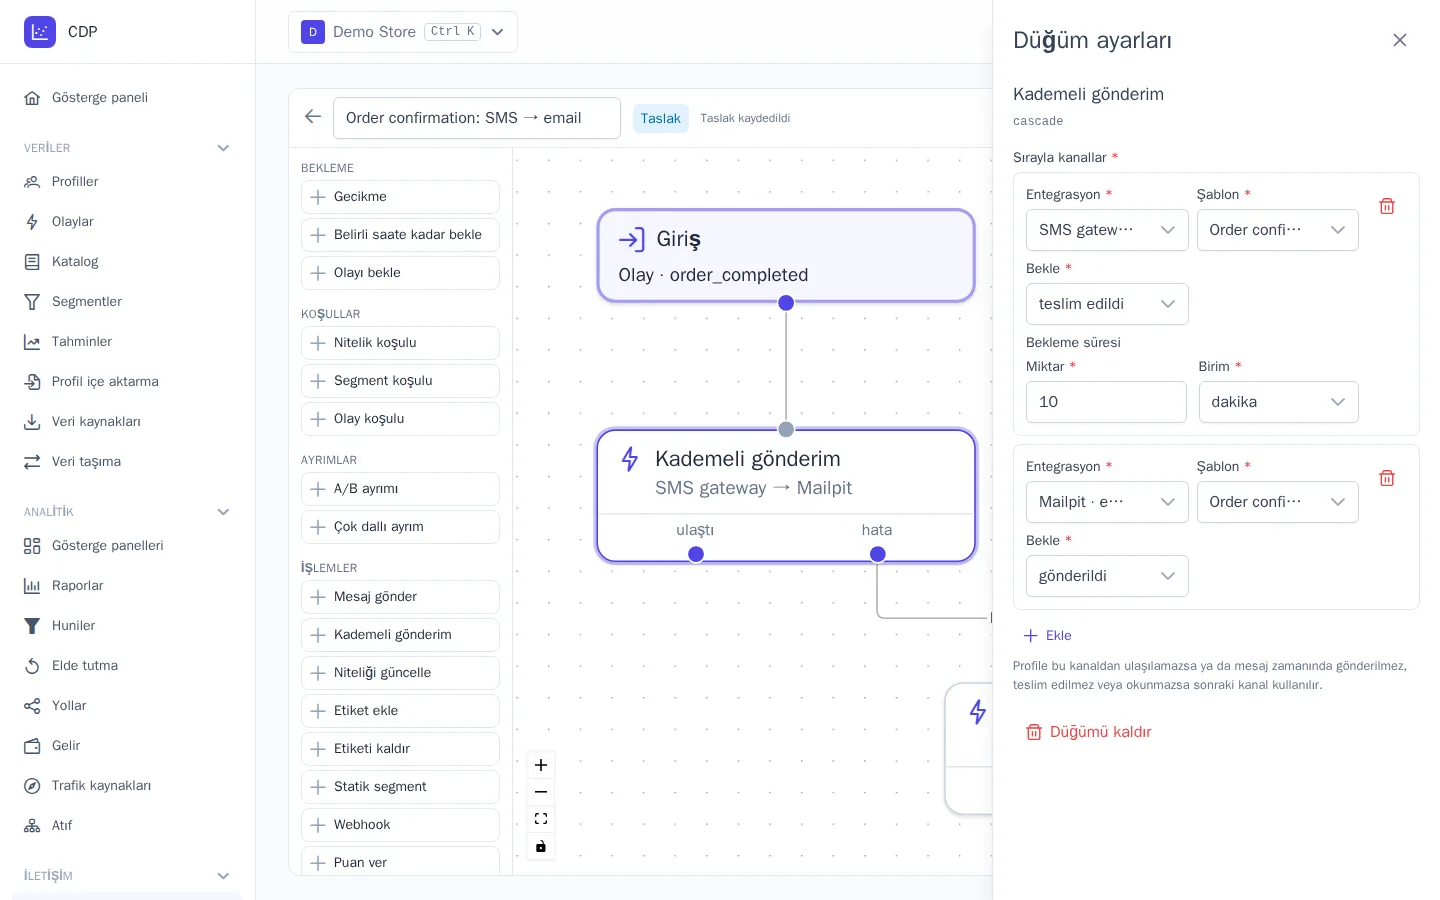Click the Veri taşıma arrows icon

(x=32, y=462)
